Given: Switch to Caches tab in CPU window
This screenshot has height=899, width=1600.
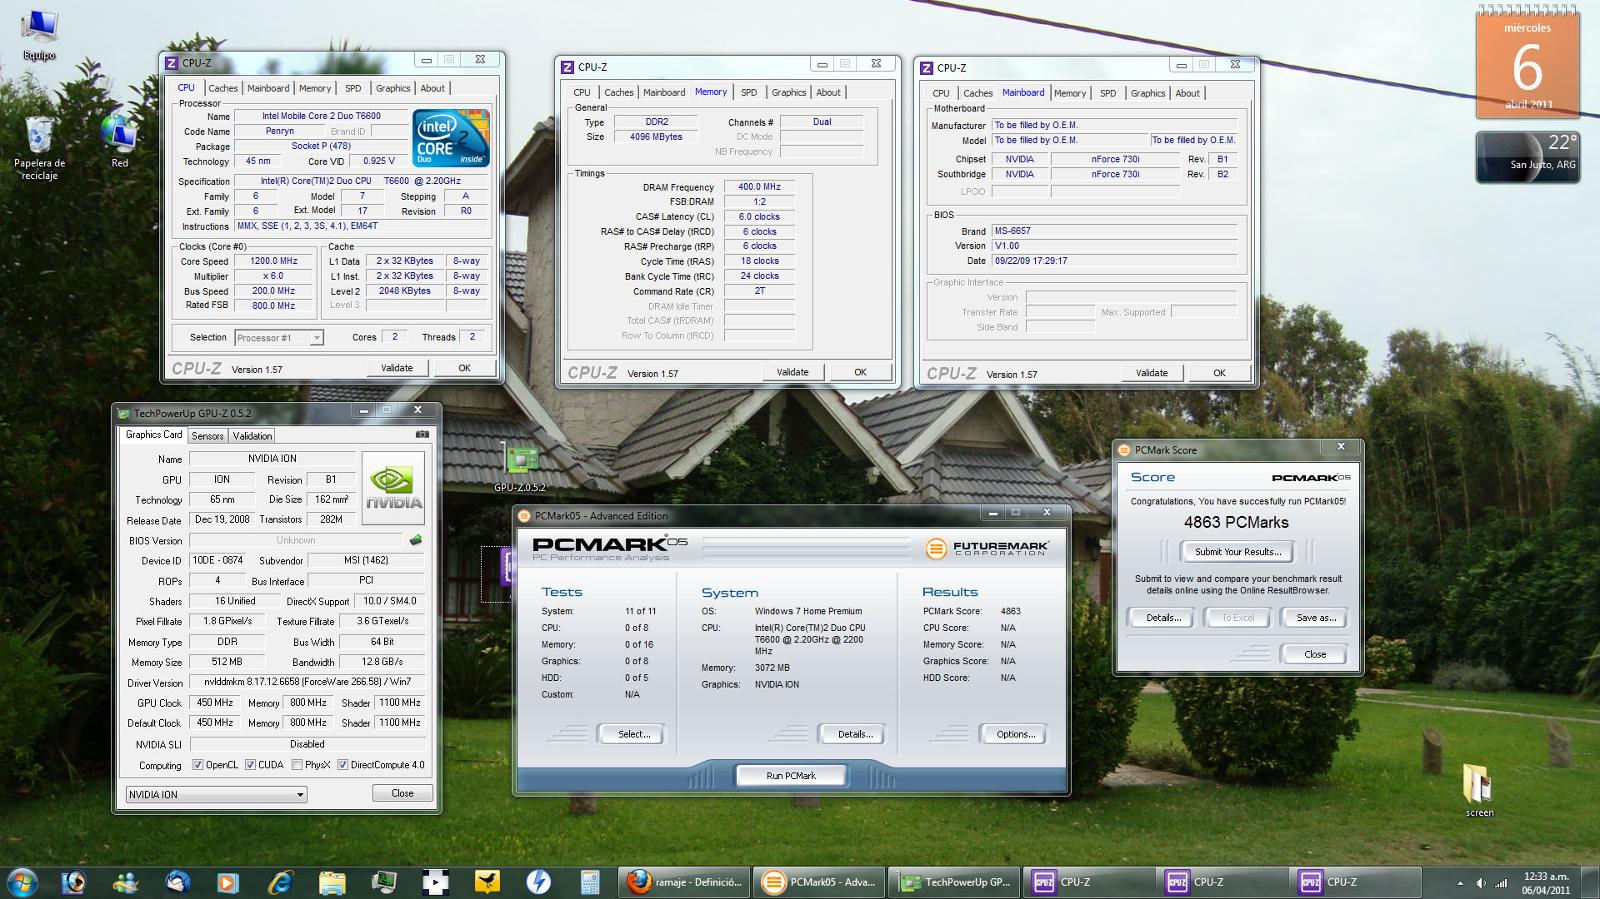Looking at the screenshot, I should click(x=223, y=88).
